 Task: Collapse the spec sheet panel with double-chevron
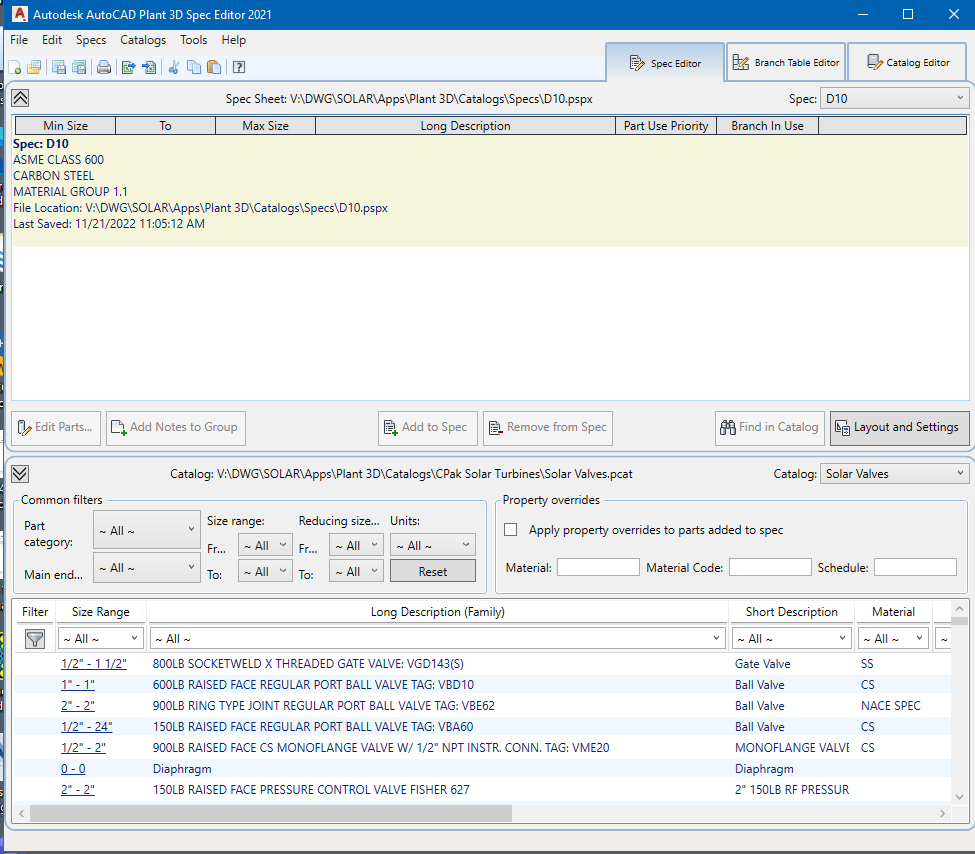pos(21,98)
